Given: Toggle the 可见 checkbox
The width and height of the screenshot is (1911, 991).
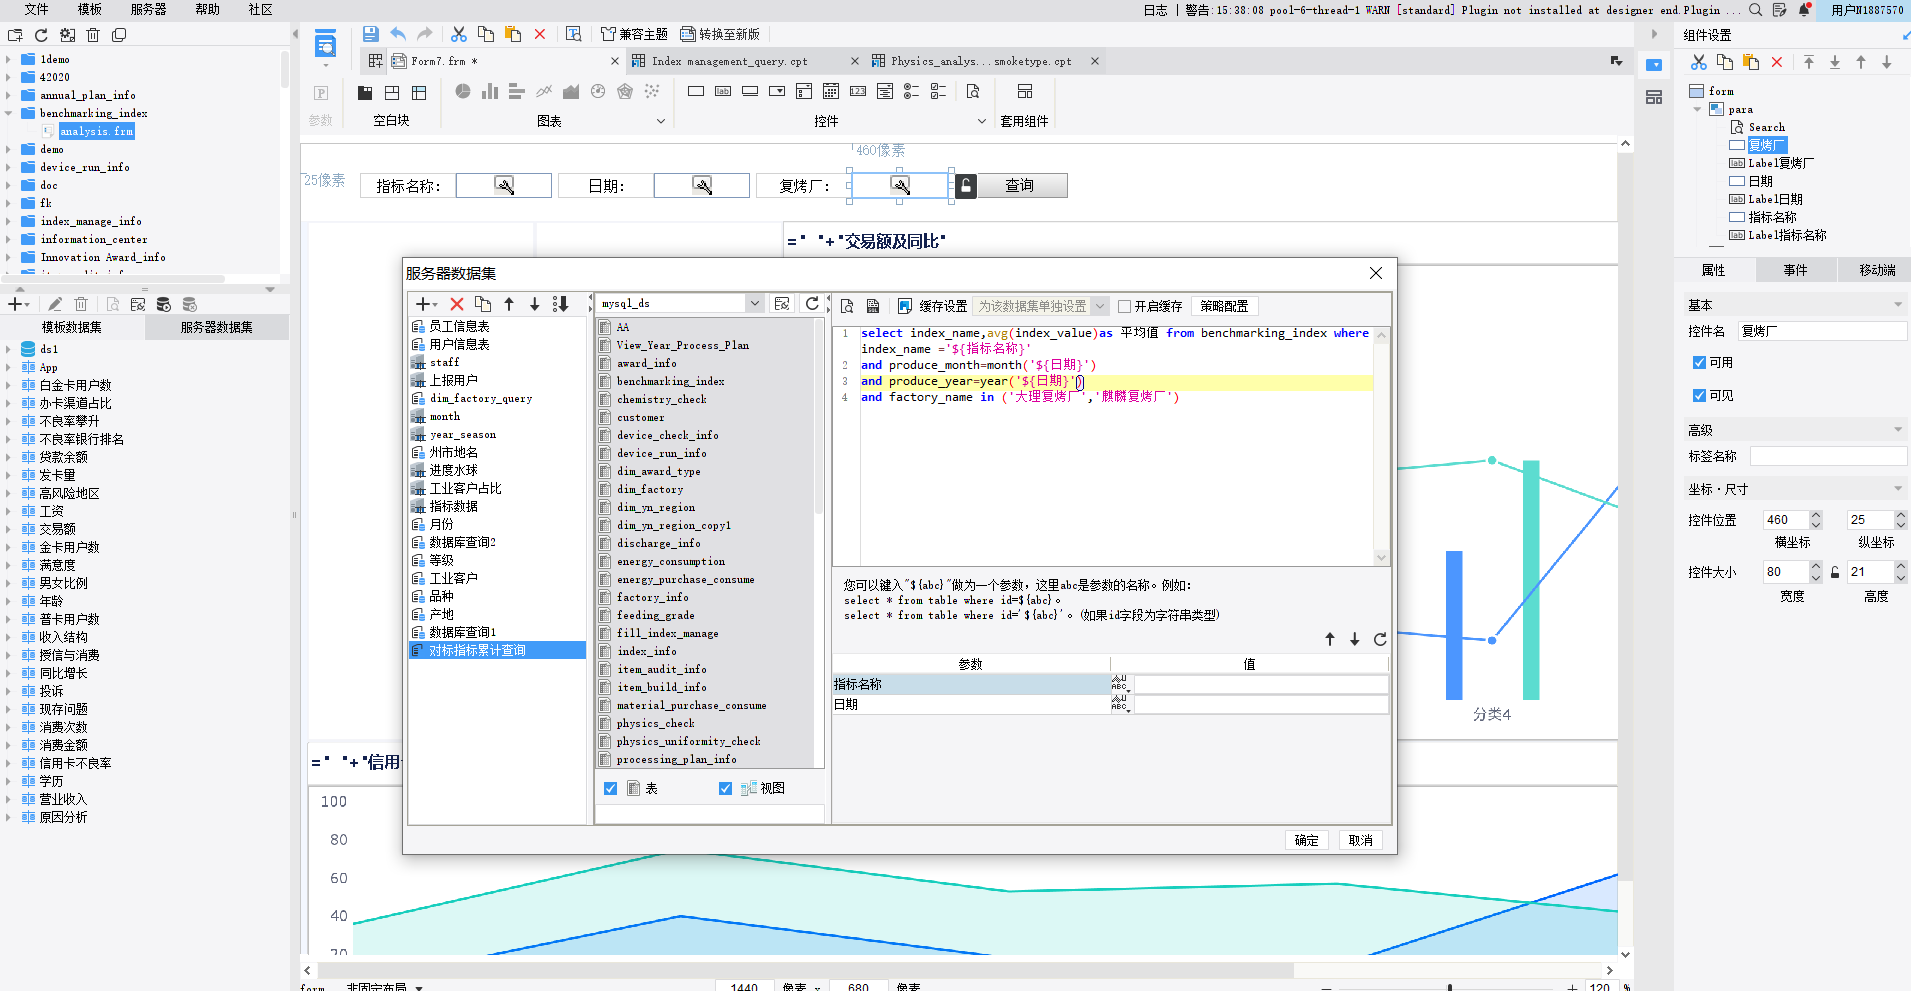Looking at the screenshot, I should 1699,396.
